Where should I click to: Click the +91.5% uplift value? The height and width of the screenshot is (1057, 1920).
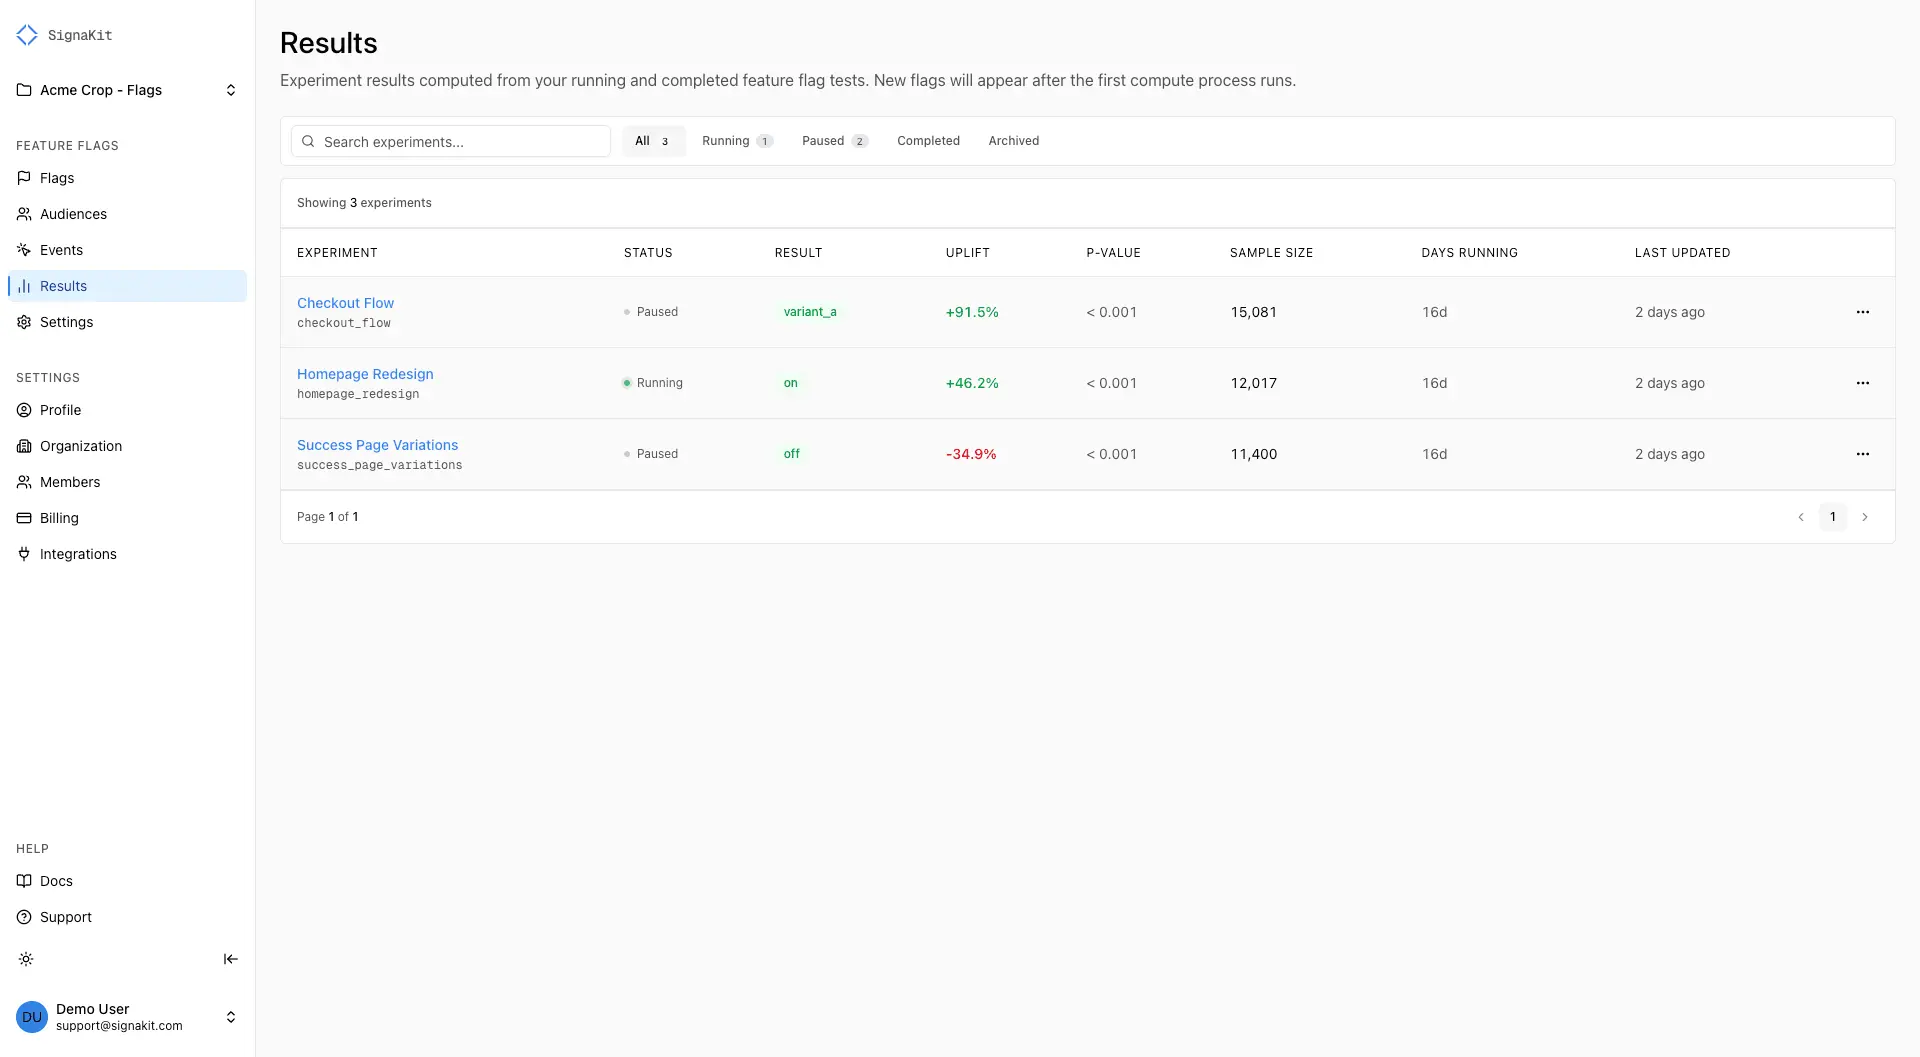pos(972,312)
